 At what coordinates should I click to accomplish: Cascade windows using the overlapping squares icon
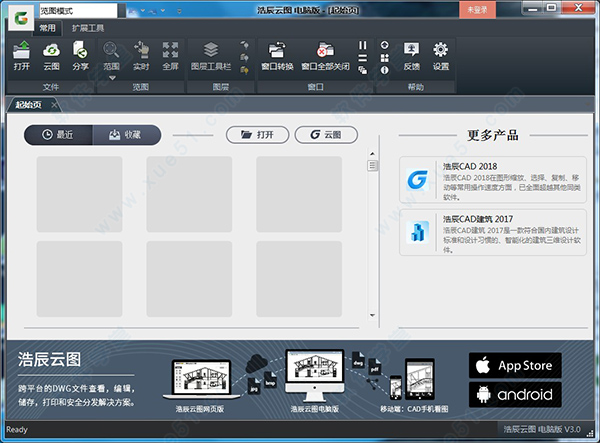tap(362, 70)
